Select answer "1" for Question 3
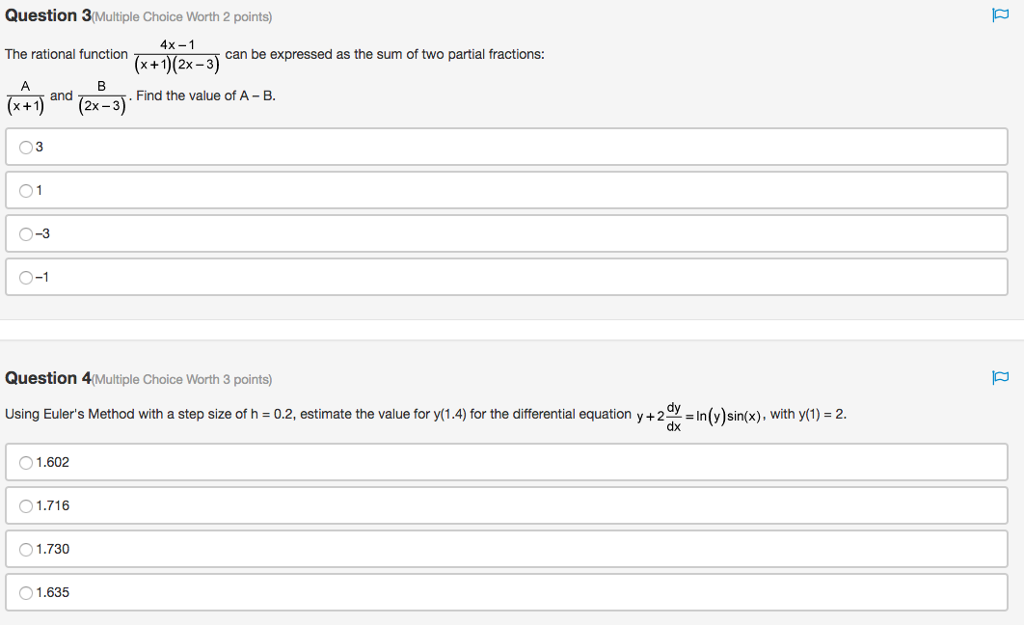The image size is (1024, 625). tap(24, 190)
